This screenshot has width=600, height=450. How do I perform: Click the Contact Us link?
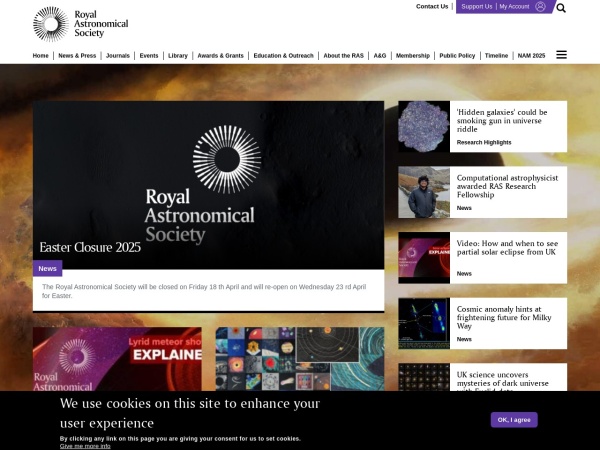(432, 7)
